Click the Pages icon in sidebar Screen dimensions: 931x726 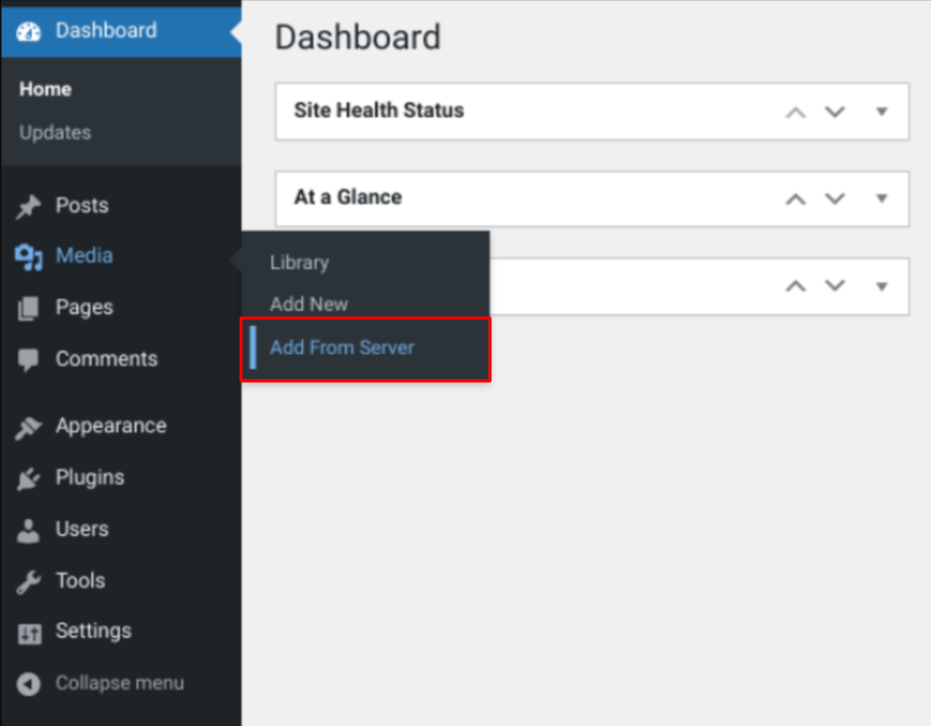click(x=29, y=308)
